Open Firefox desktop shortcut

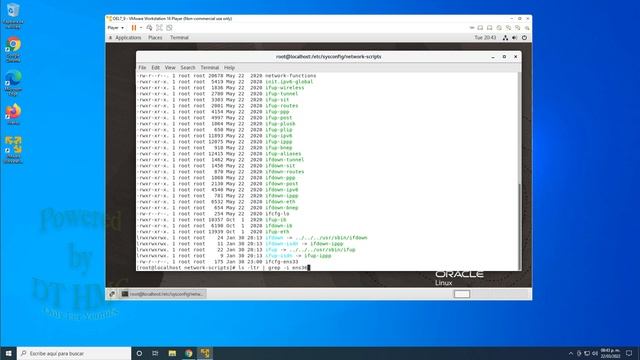13,114
